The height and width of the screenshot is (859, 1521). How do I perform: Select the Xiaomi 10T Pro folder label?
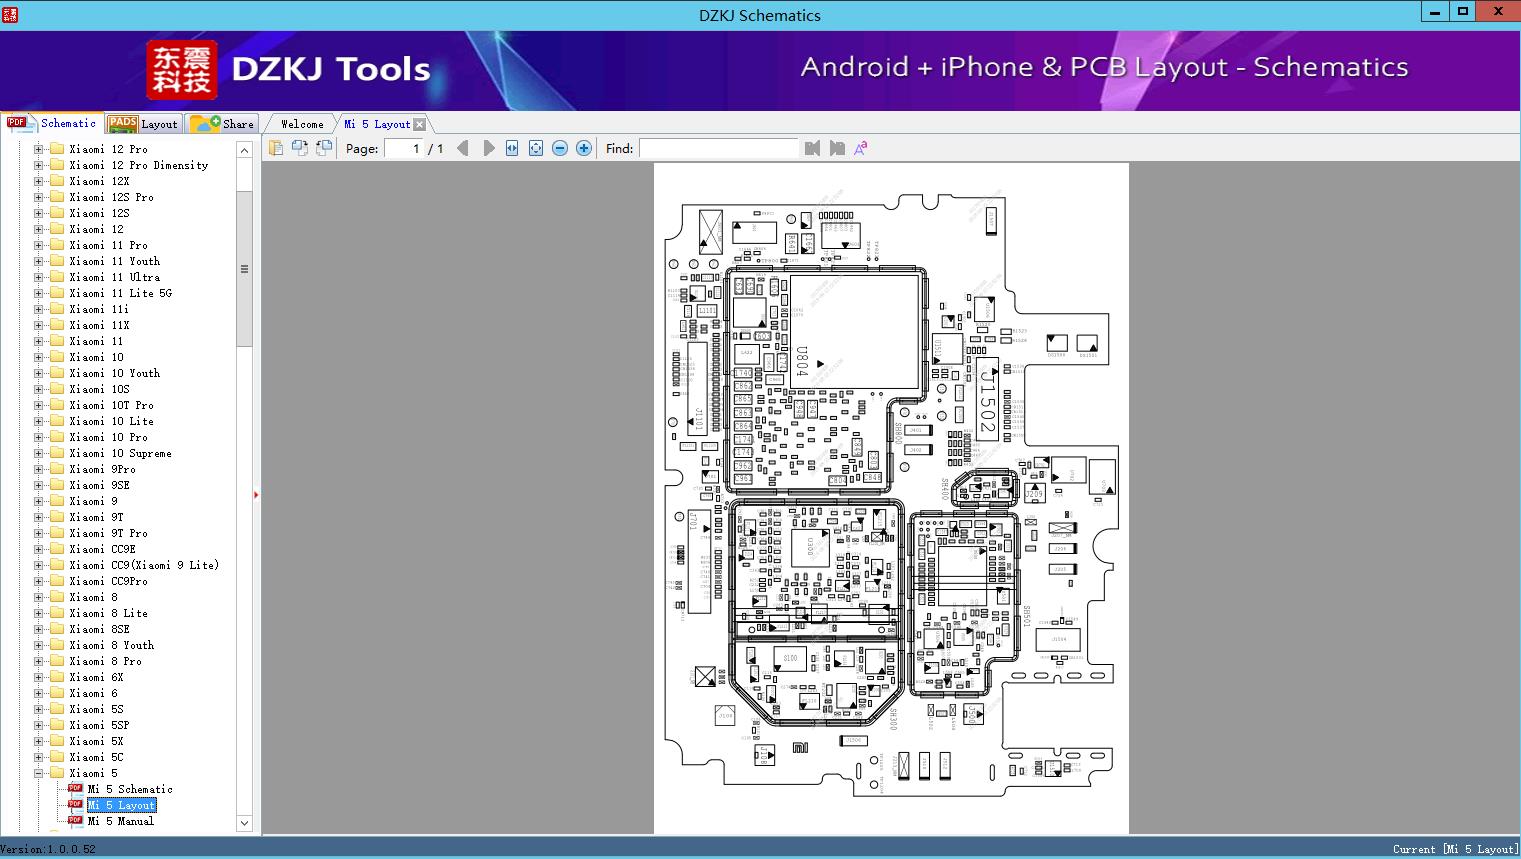111,405
